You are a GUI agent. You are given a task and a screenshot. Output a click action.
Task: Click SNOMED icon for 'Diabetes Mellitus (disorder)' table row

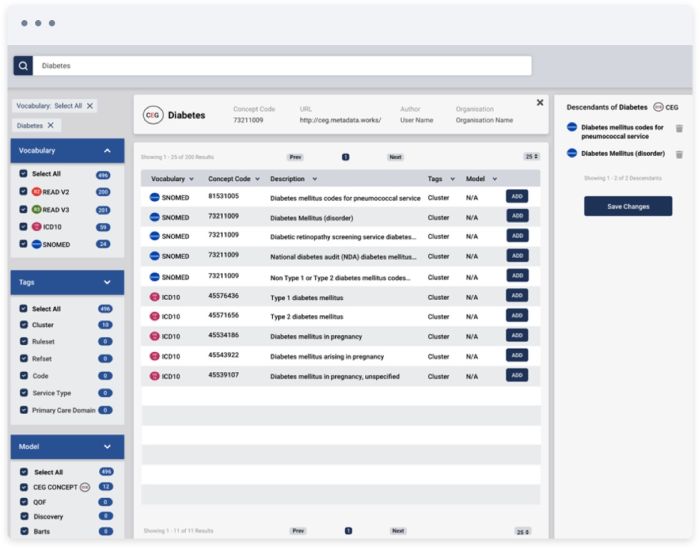[154, 217]
